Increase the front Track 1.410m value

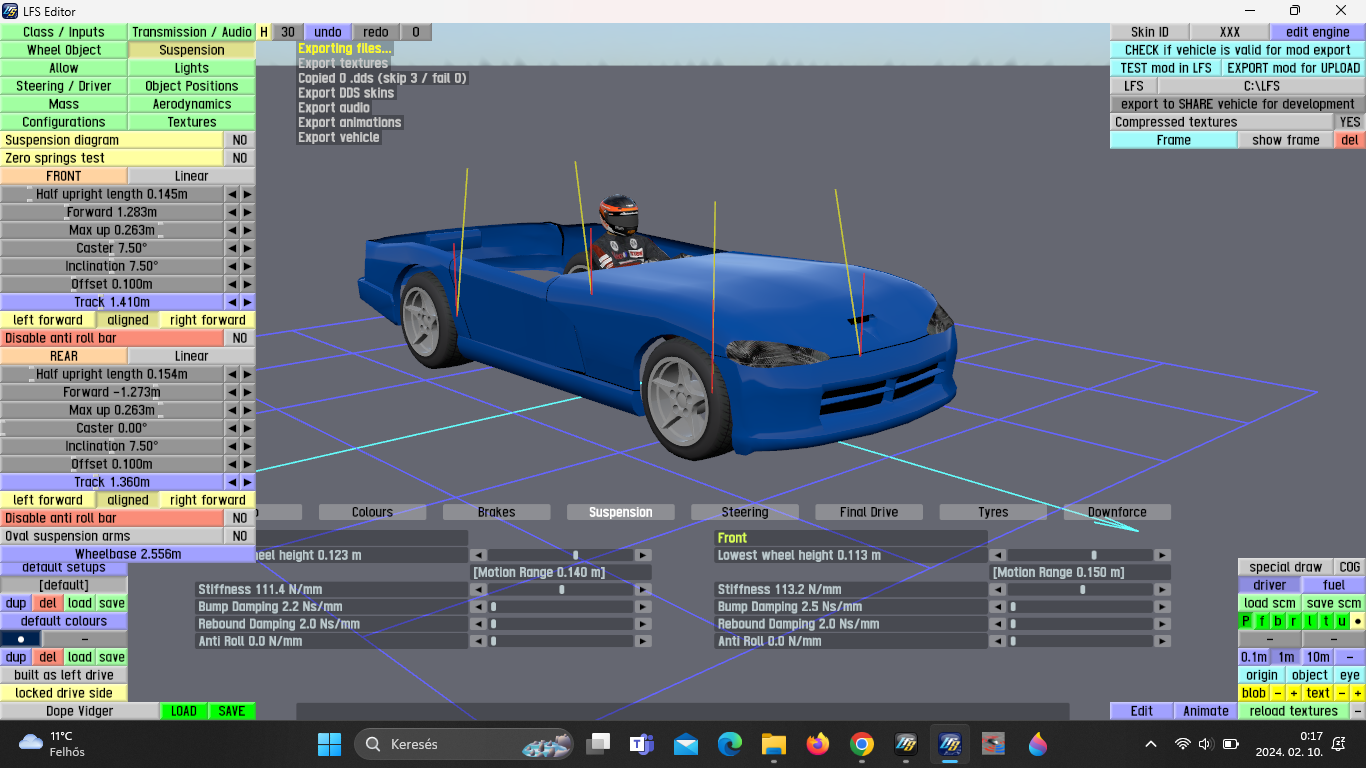click(248, 302)
